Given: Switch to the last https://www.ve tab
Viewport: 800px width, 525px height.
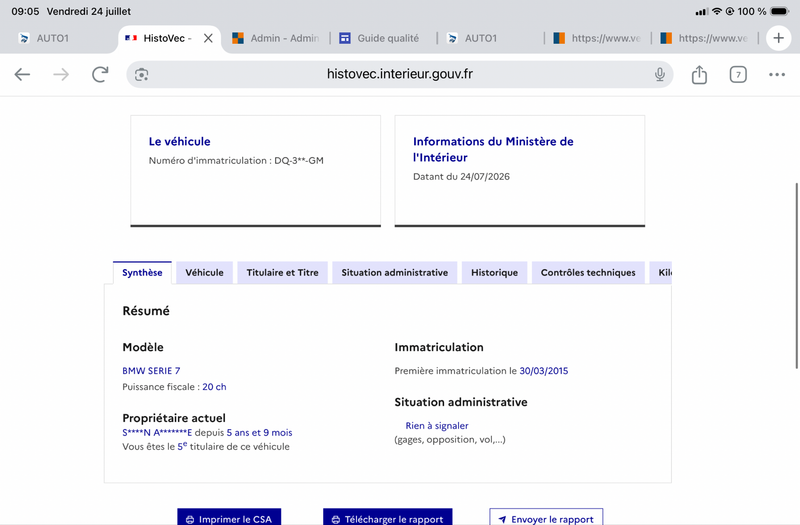Looking at the screenshot, I should [x=704, y=38].
